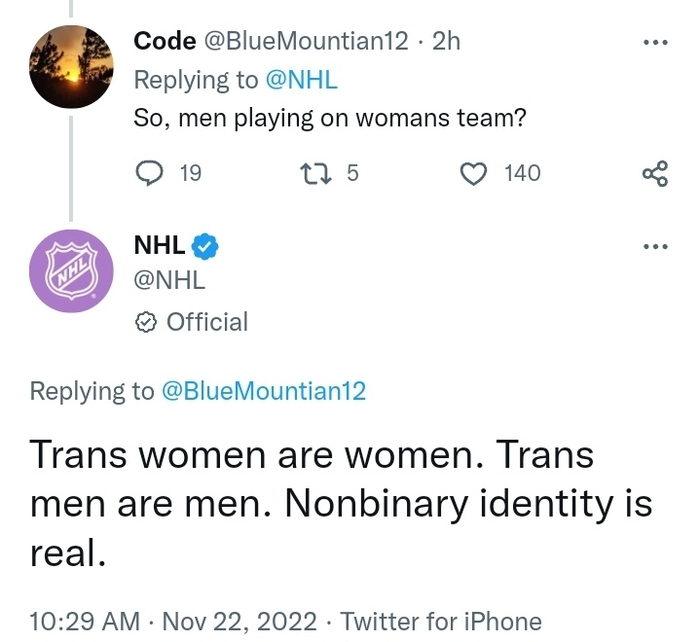Image resolution: width=700 pixels, height=642 pixels.
Task: Open the Twitter for iPhone source link
Action: [x=441, y=621]
